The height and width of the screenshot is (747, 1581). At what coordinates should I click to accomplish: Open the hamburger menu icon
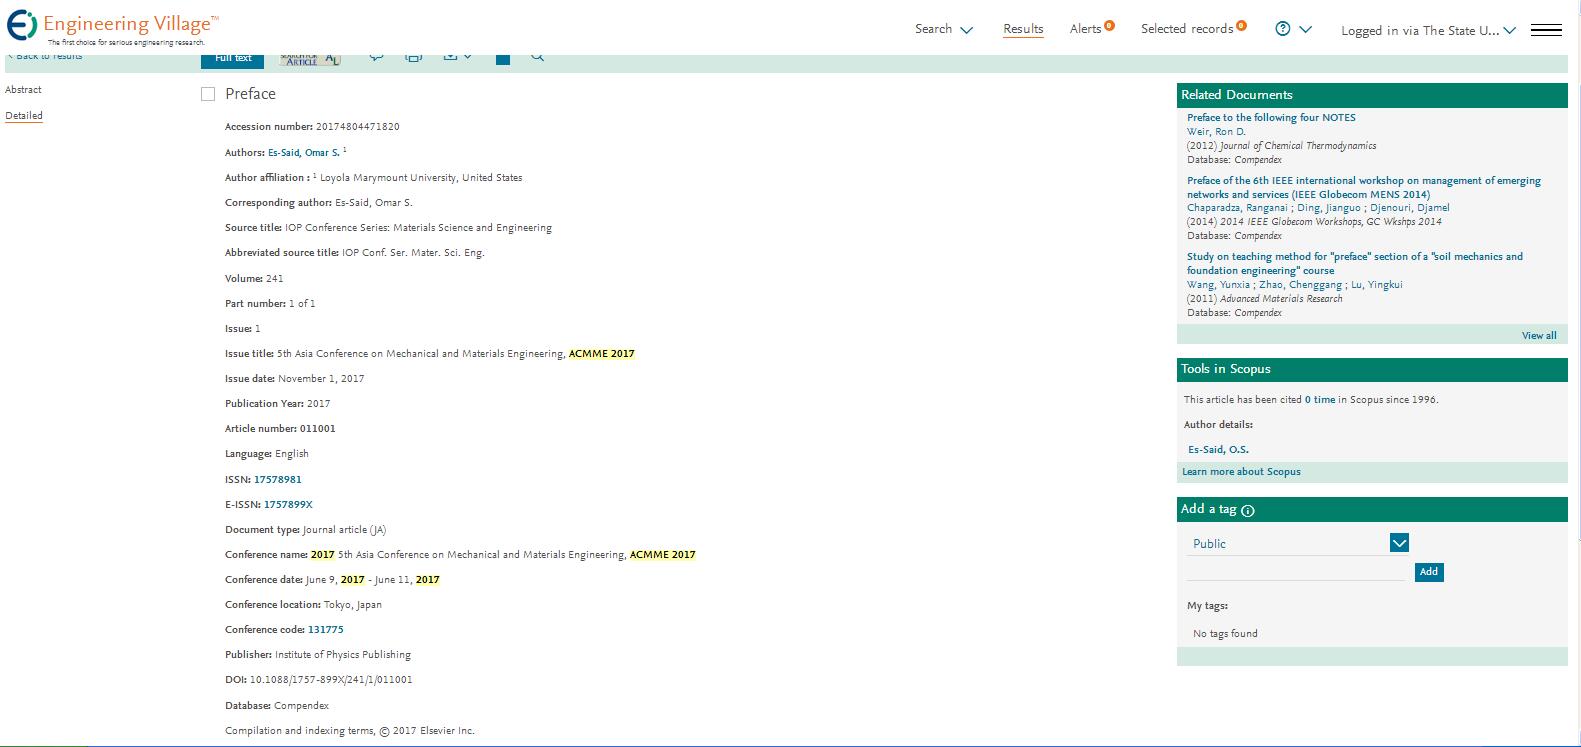(x=1546, y=30)
